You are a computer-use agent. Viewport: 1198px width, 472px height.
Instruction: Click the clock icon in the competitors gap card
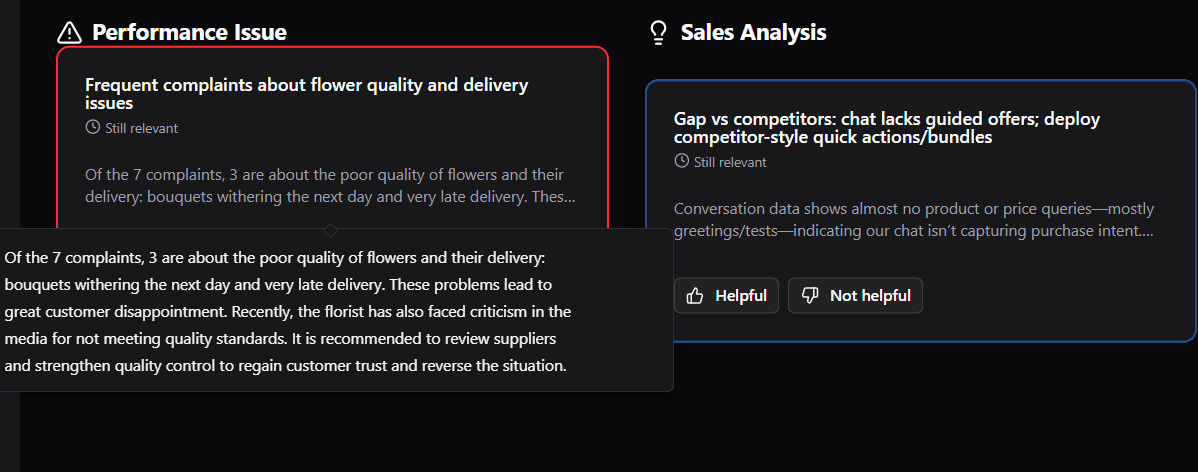click(682, 162)
